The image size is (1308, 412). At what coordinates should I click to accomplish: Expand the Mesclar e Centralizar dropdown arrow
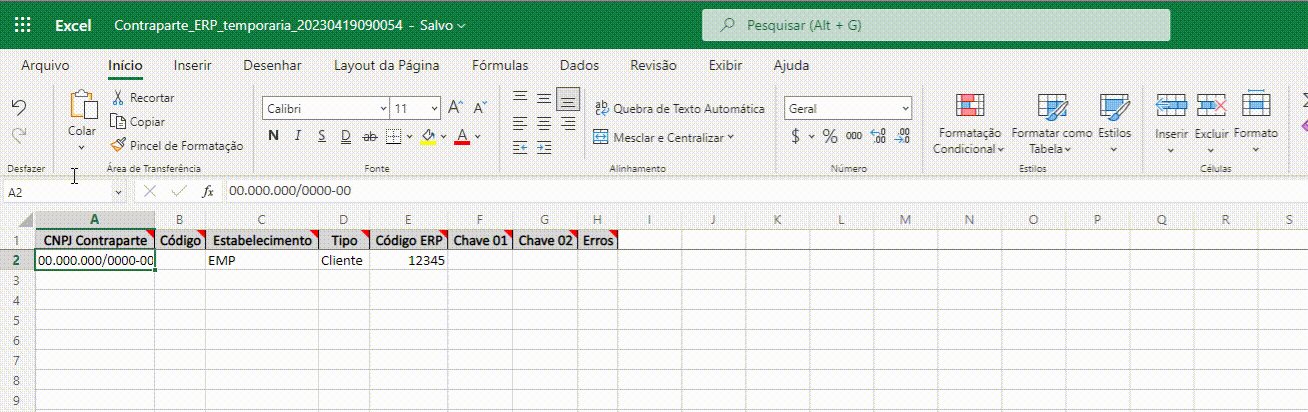coord(731,137)
